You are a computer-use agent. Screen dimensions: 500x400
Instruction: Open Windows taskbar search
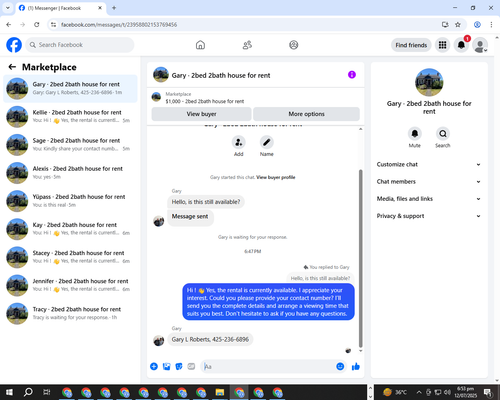pyautogui.click(x=28, y=392)
